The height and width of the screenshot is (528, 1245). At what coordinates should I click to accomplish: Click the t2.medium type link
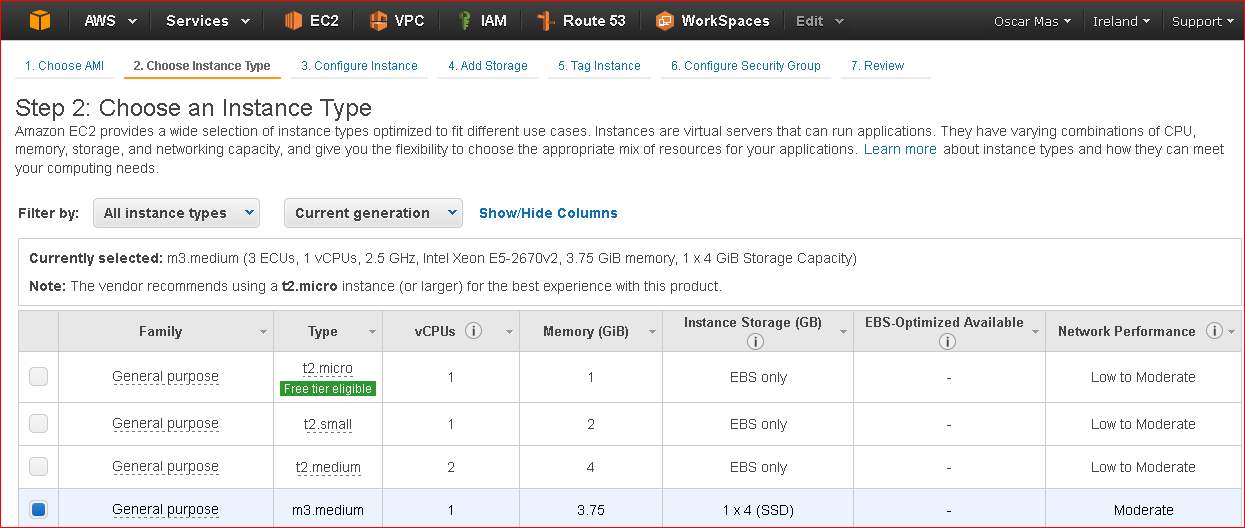coord(328,467)
